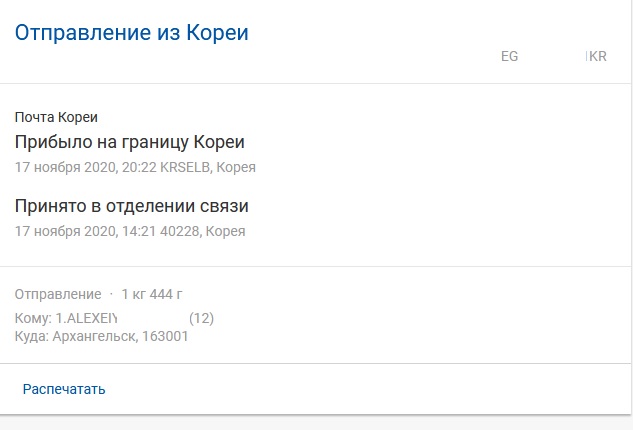Click the Куда destination label
The image size is (633, 430).
coord(32,336)
